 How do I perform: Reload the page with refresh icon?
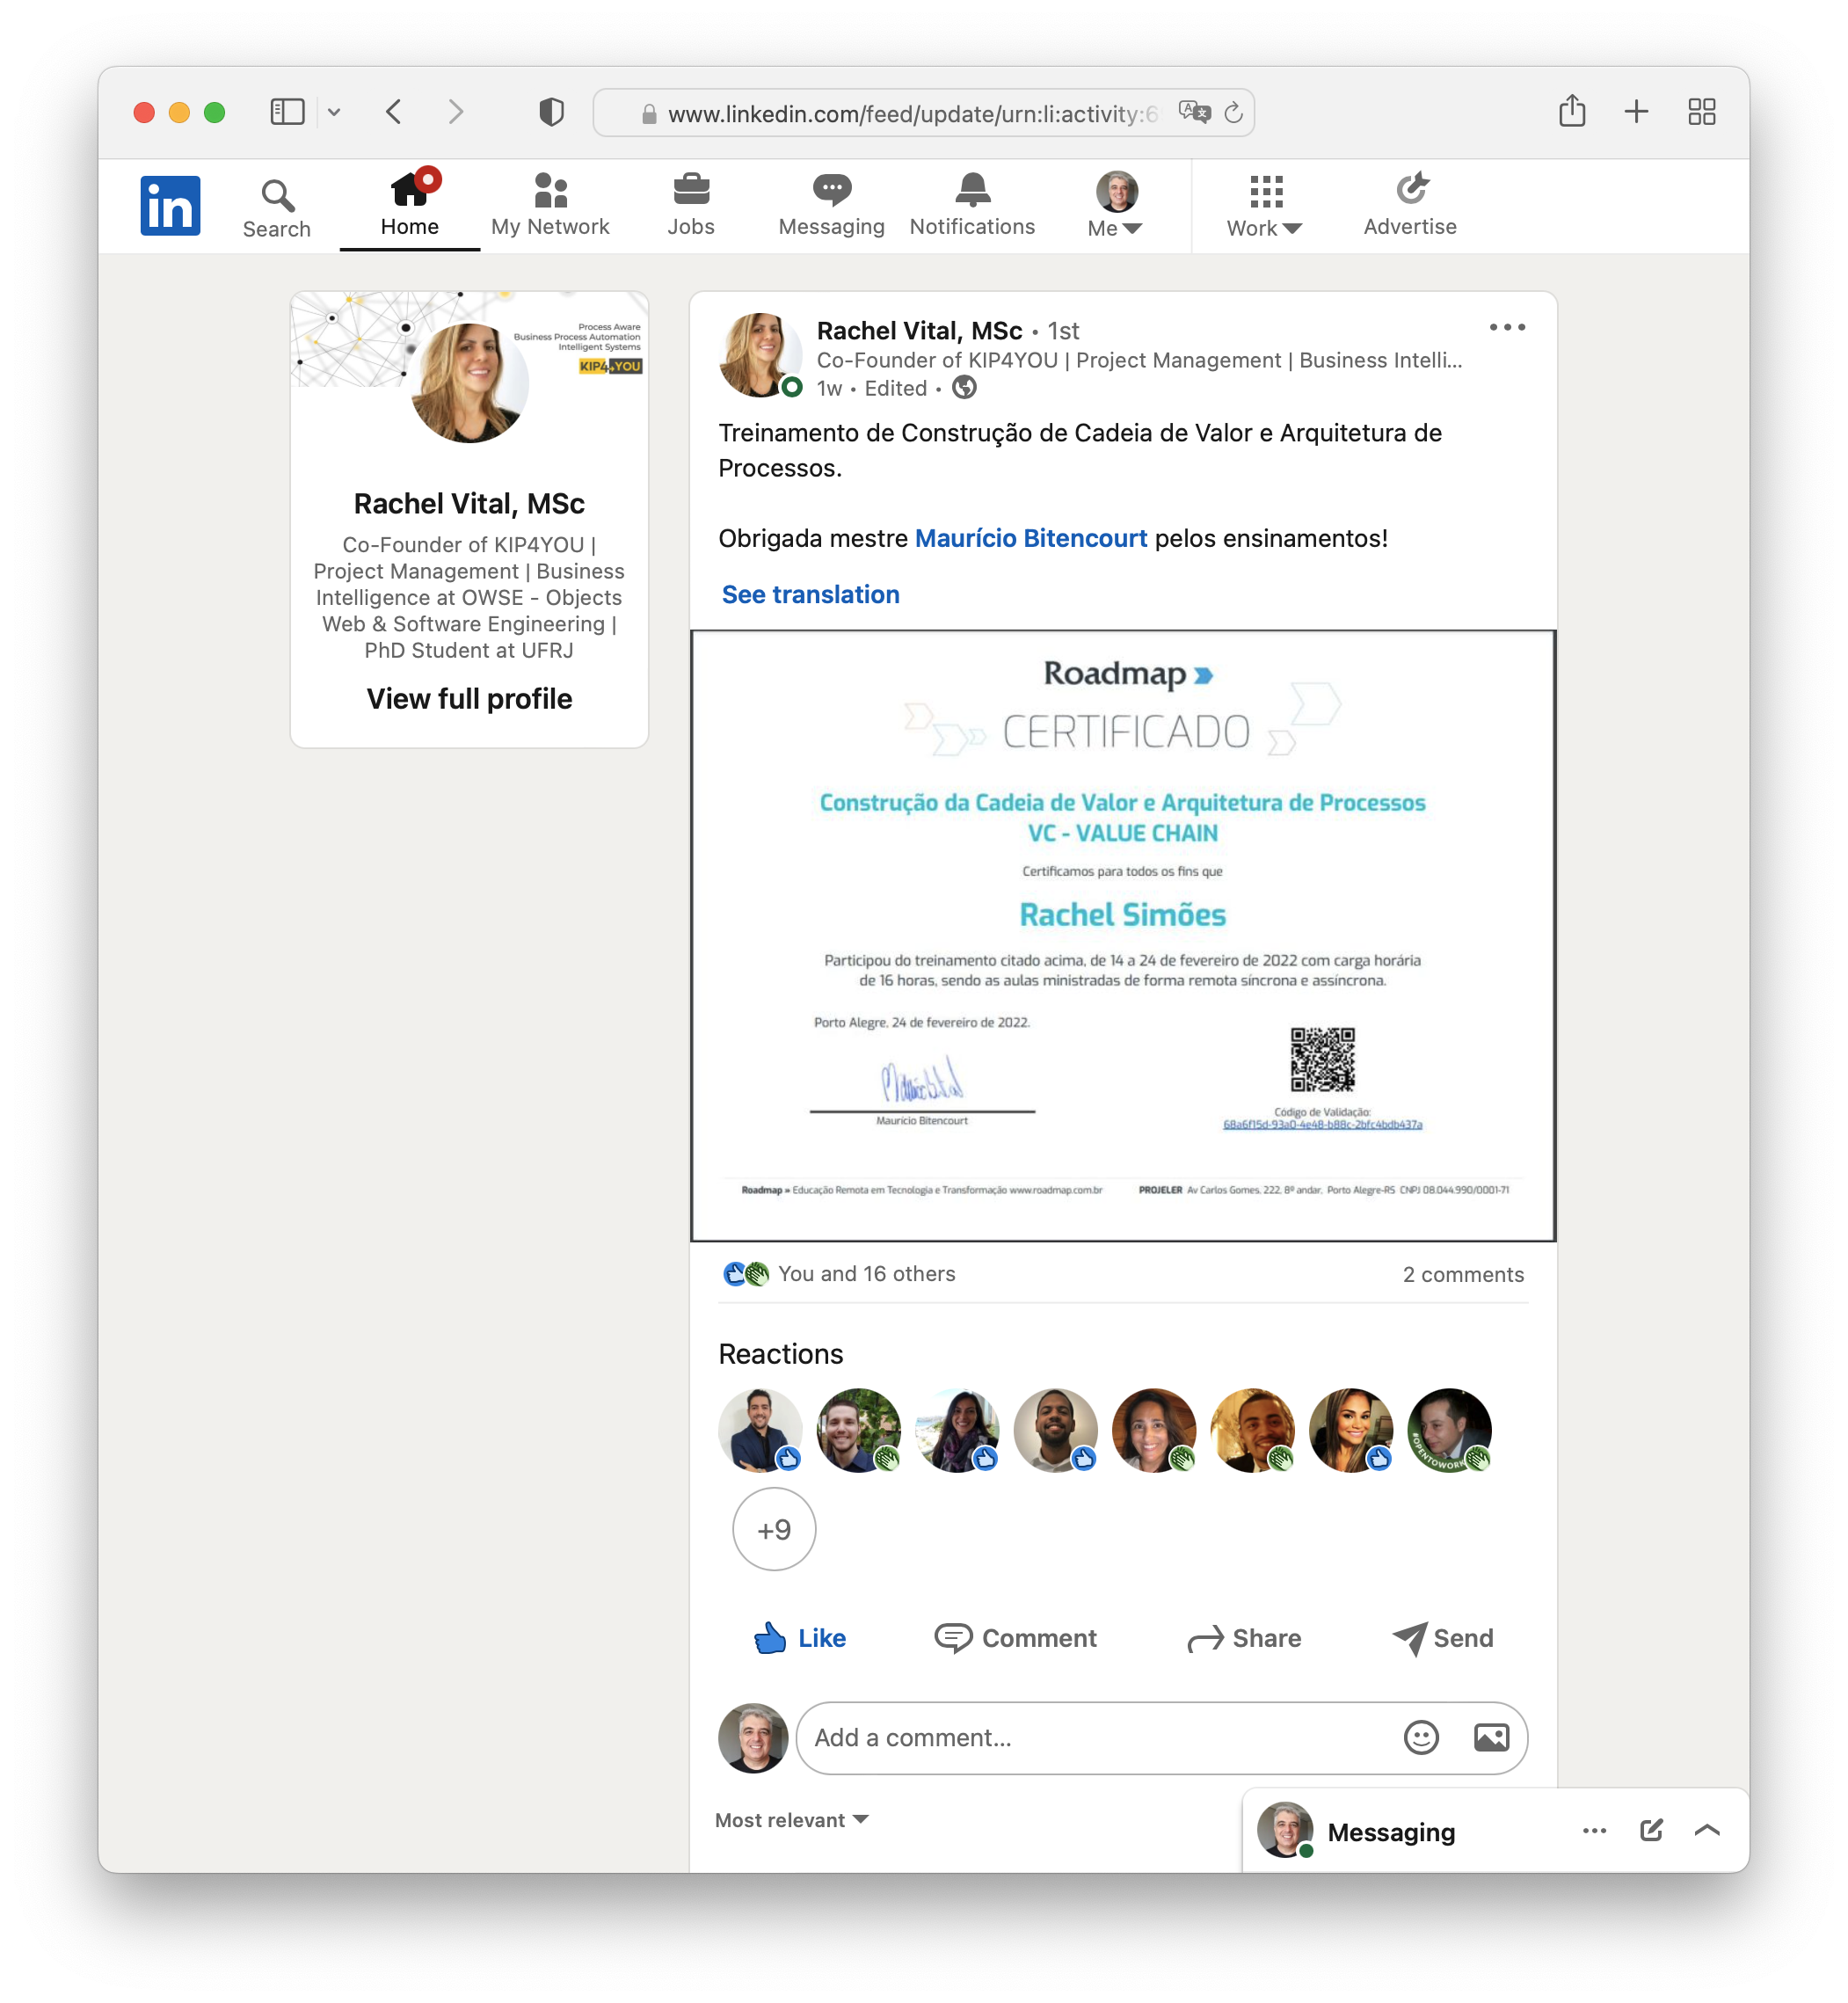tap(1234, 112)
